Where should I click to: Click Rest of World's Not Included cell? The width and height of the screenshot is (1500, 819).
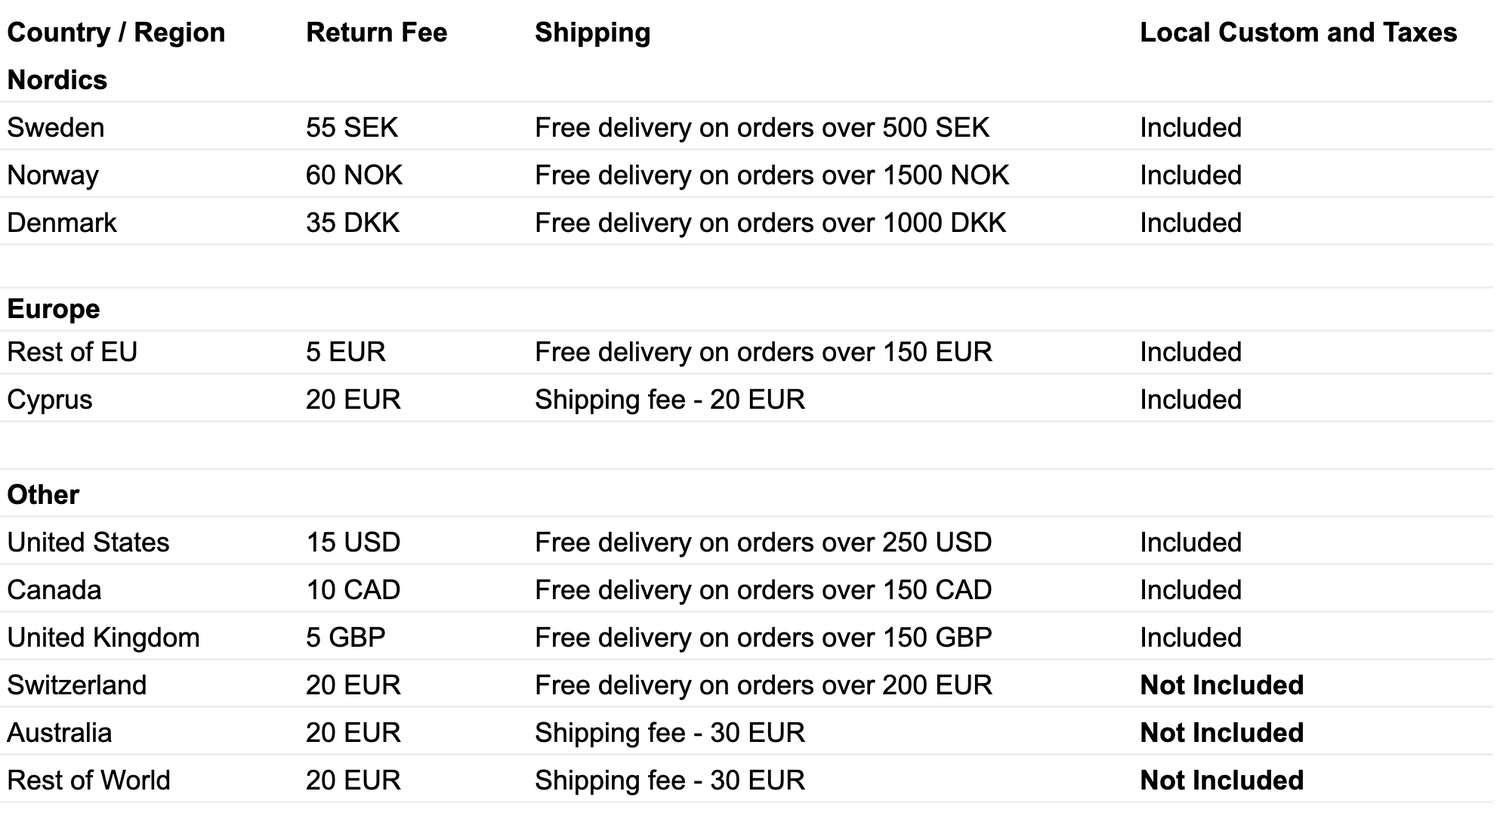1222,780
